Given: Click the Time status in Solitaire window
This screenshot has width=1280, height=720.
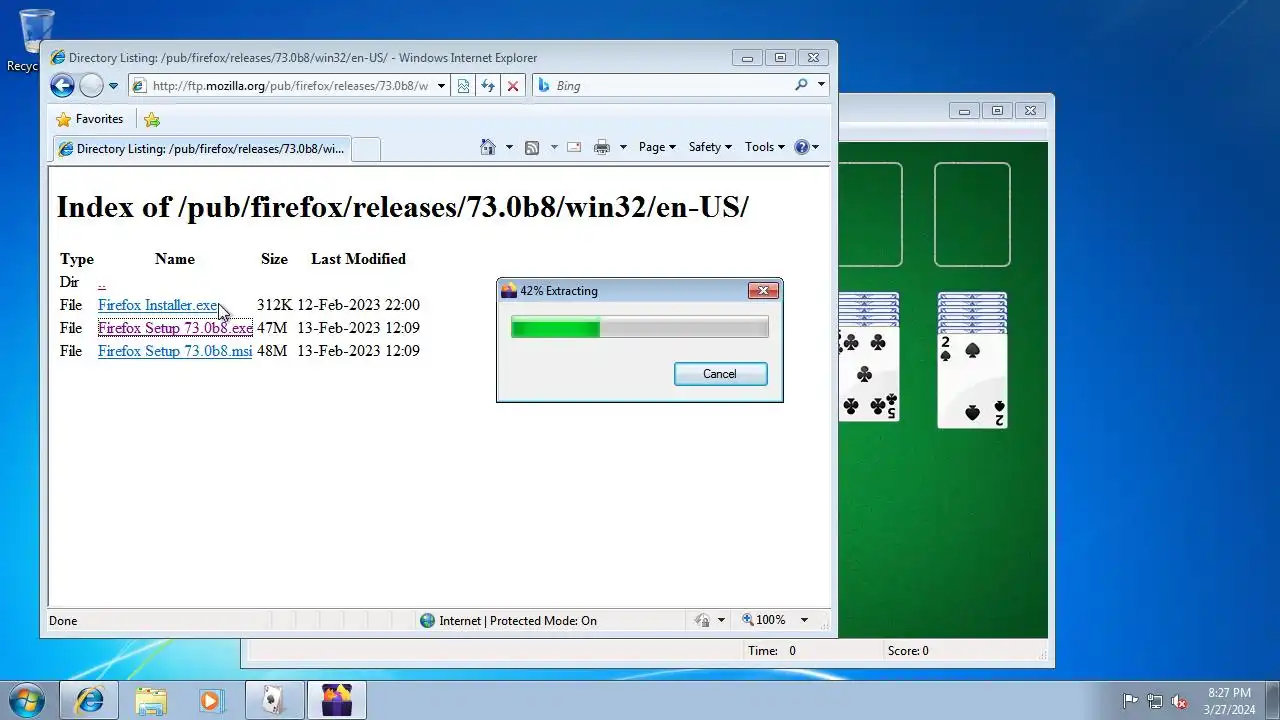Looking at the screenshot, I should (772, 651).
